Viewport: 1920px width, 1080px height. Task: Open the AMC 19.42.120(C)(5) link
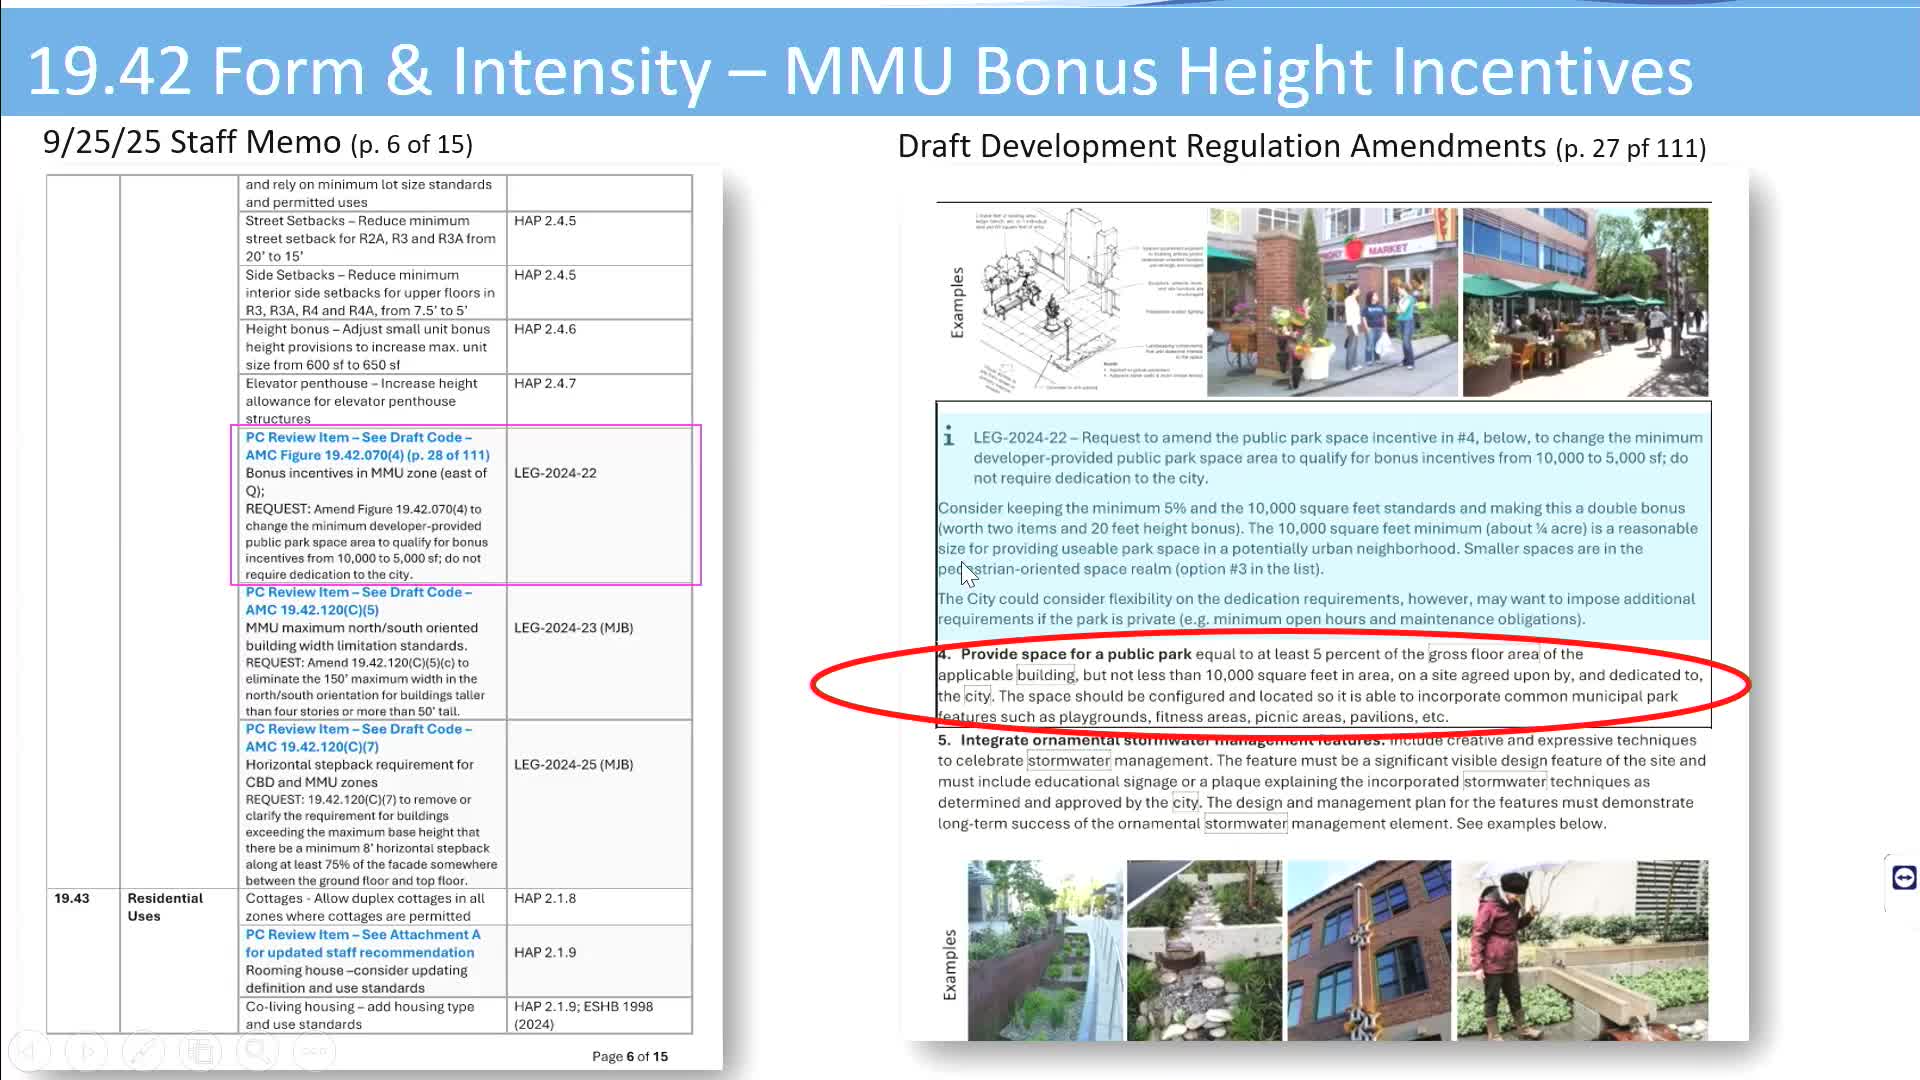click(x=358, y=601)
